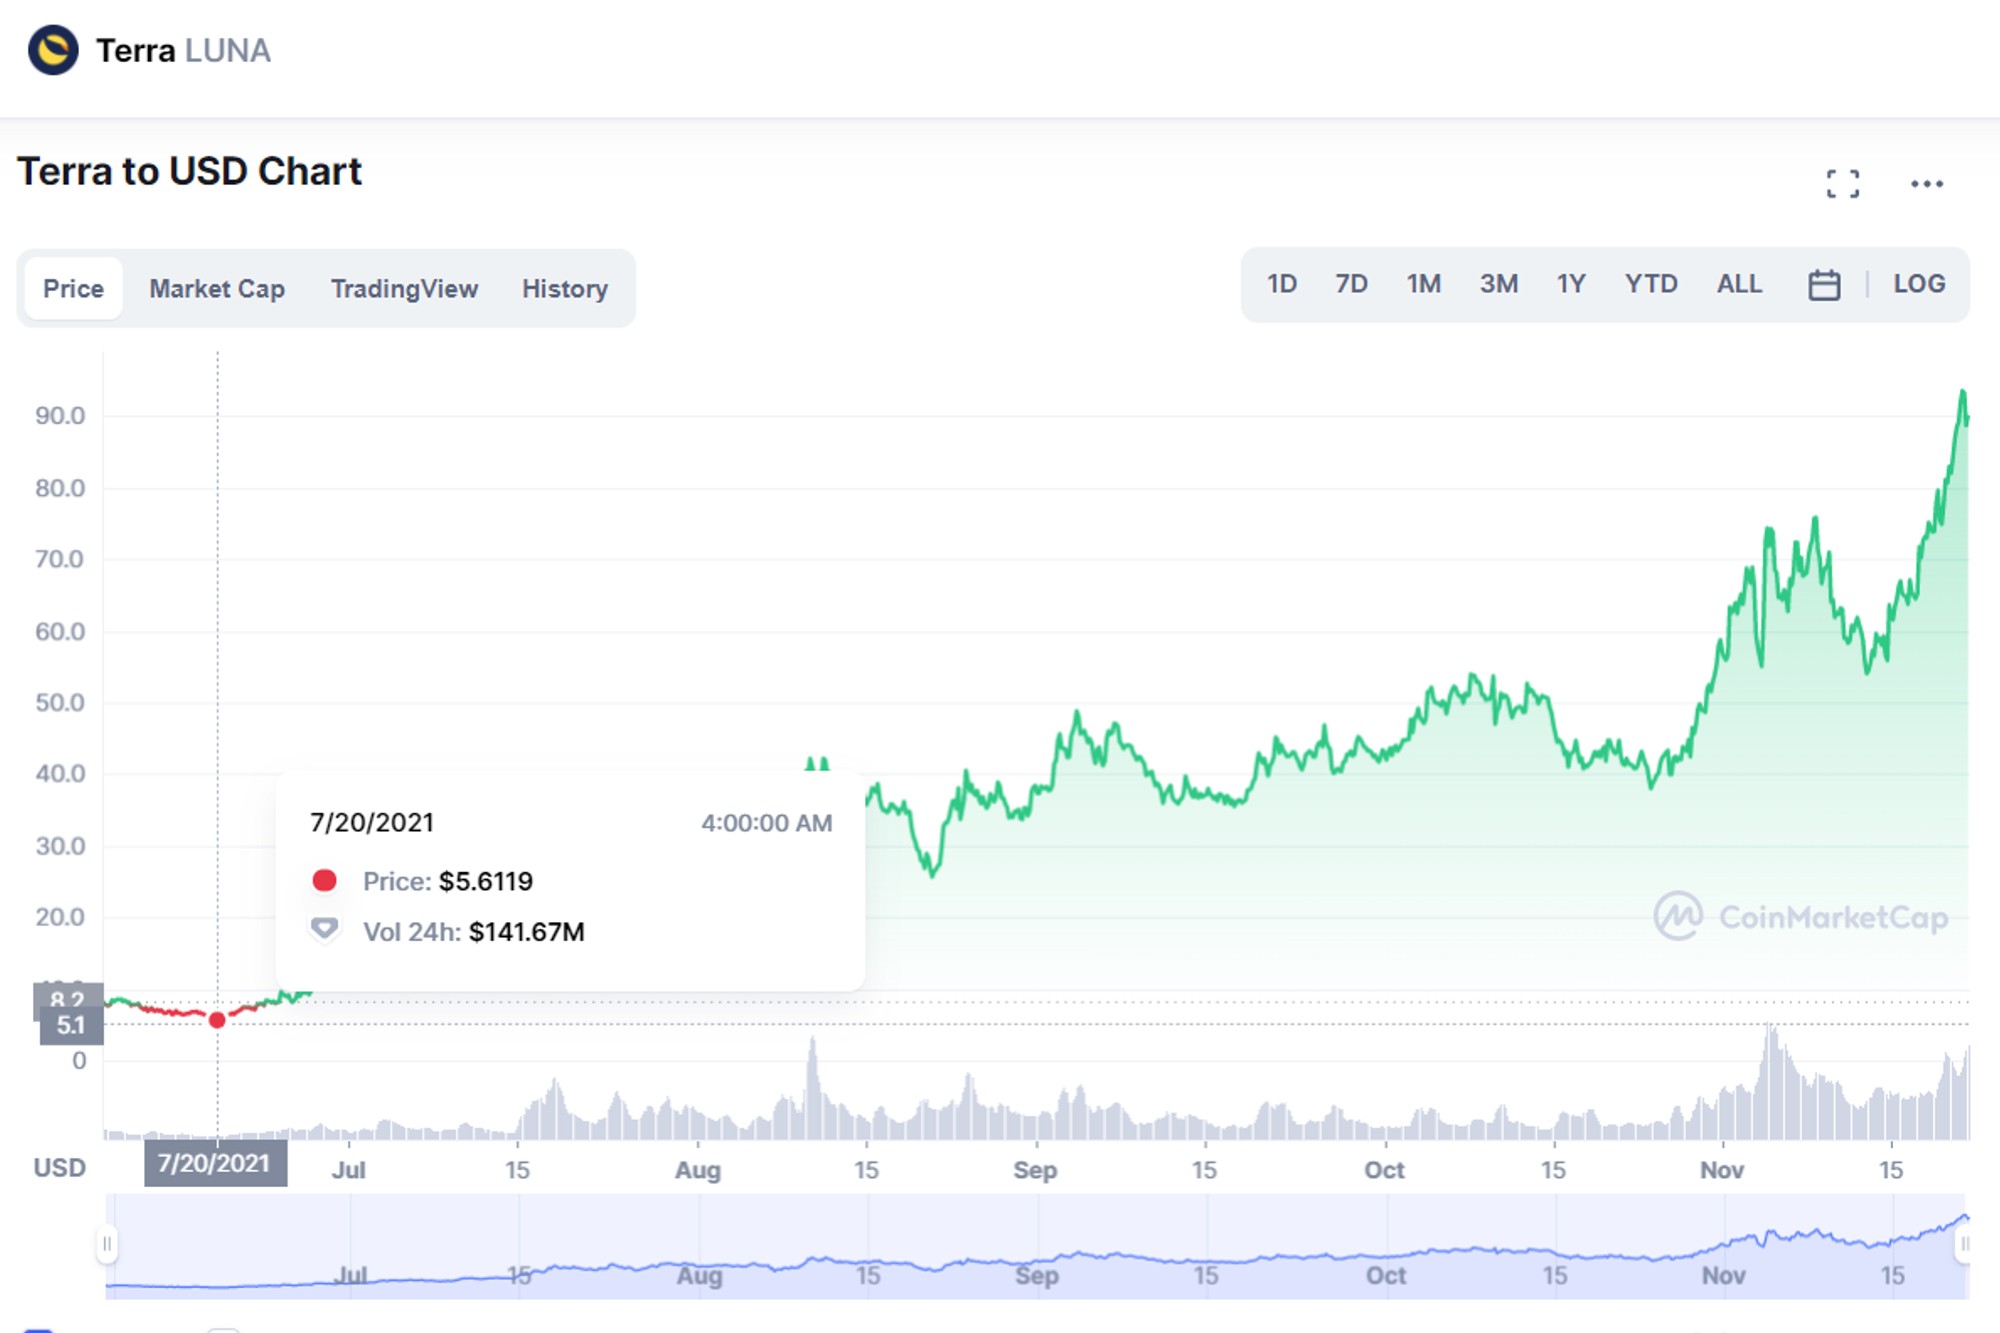Switch to the TradingView tab

click(404, 288)
